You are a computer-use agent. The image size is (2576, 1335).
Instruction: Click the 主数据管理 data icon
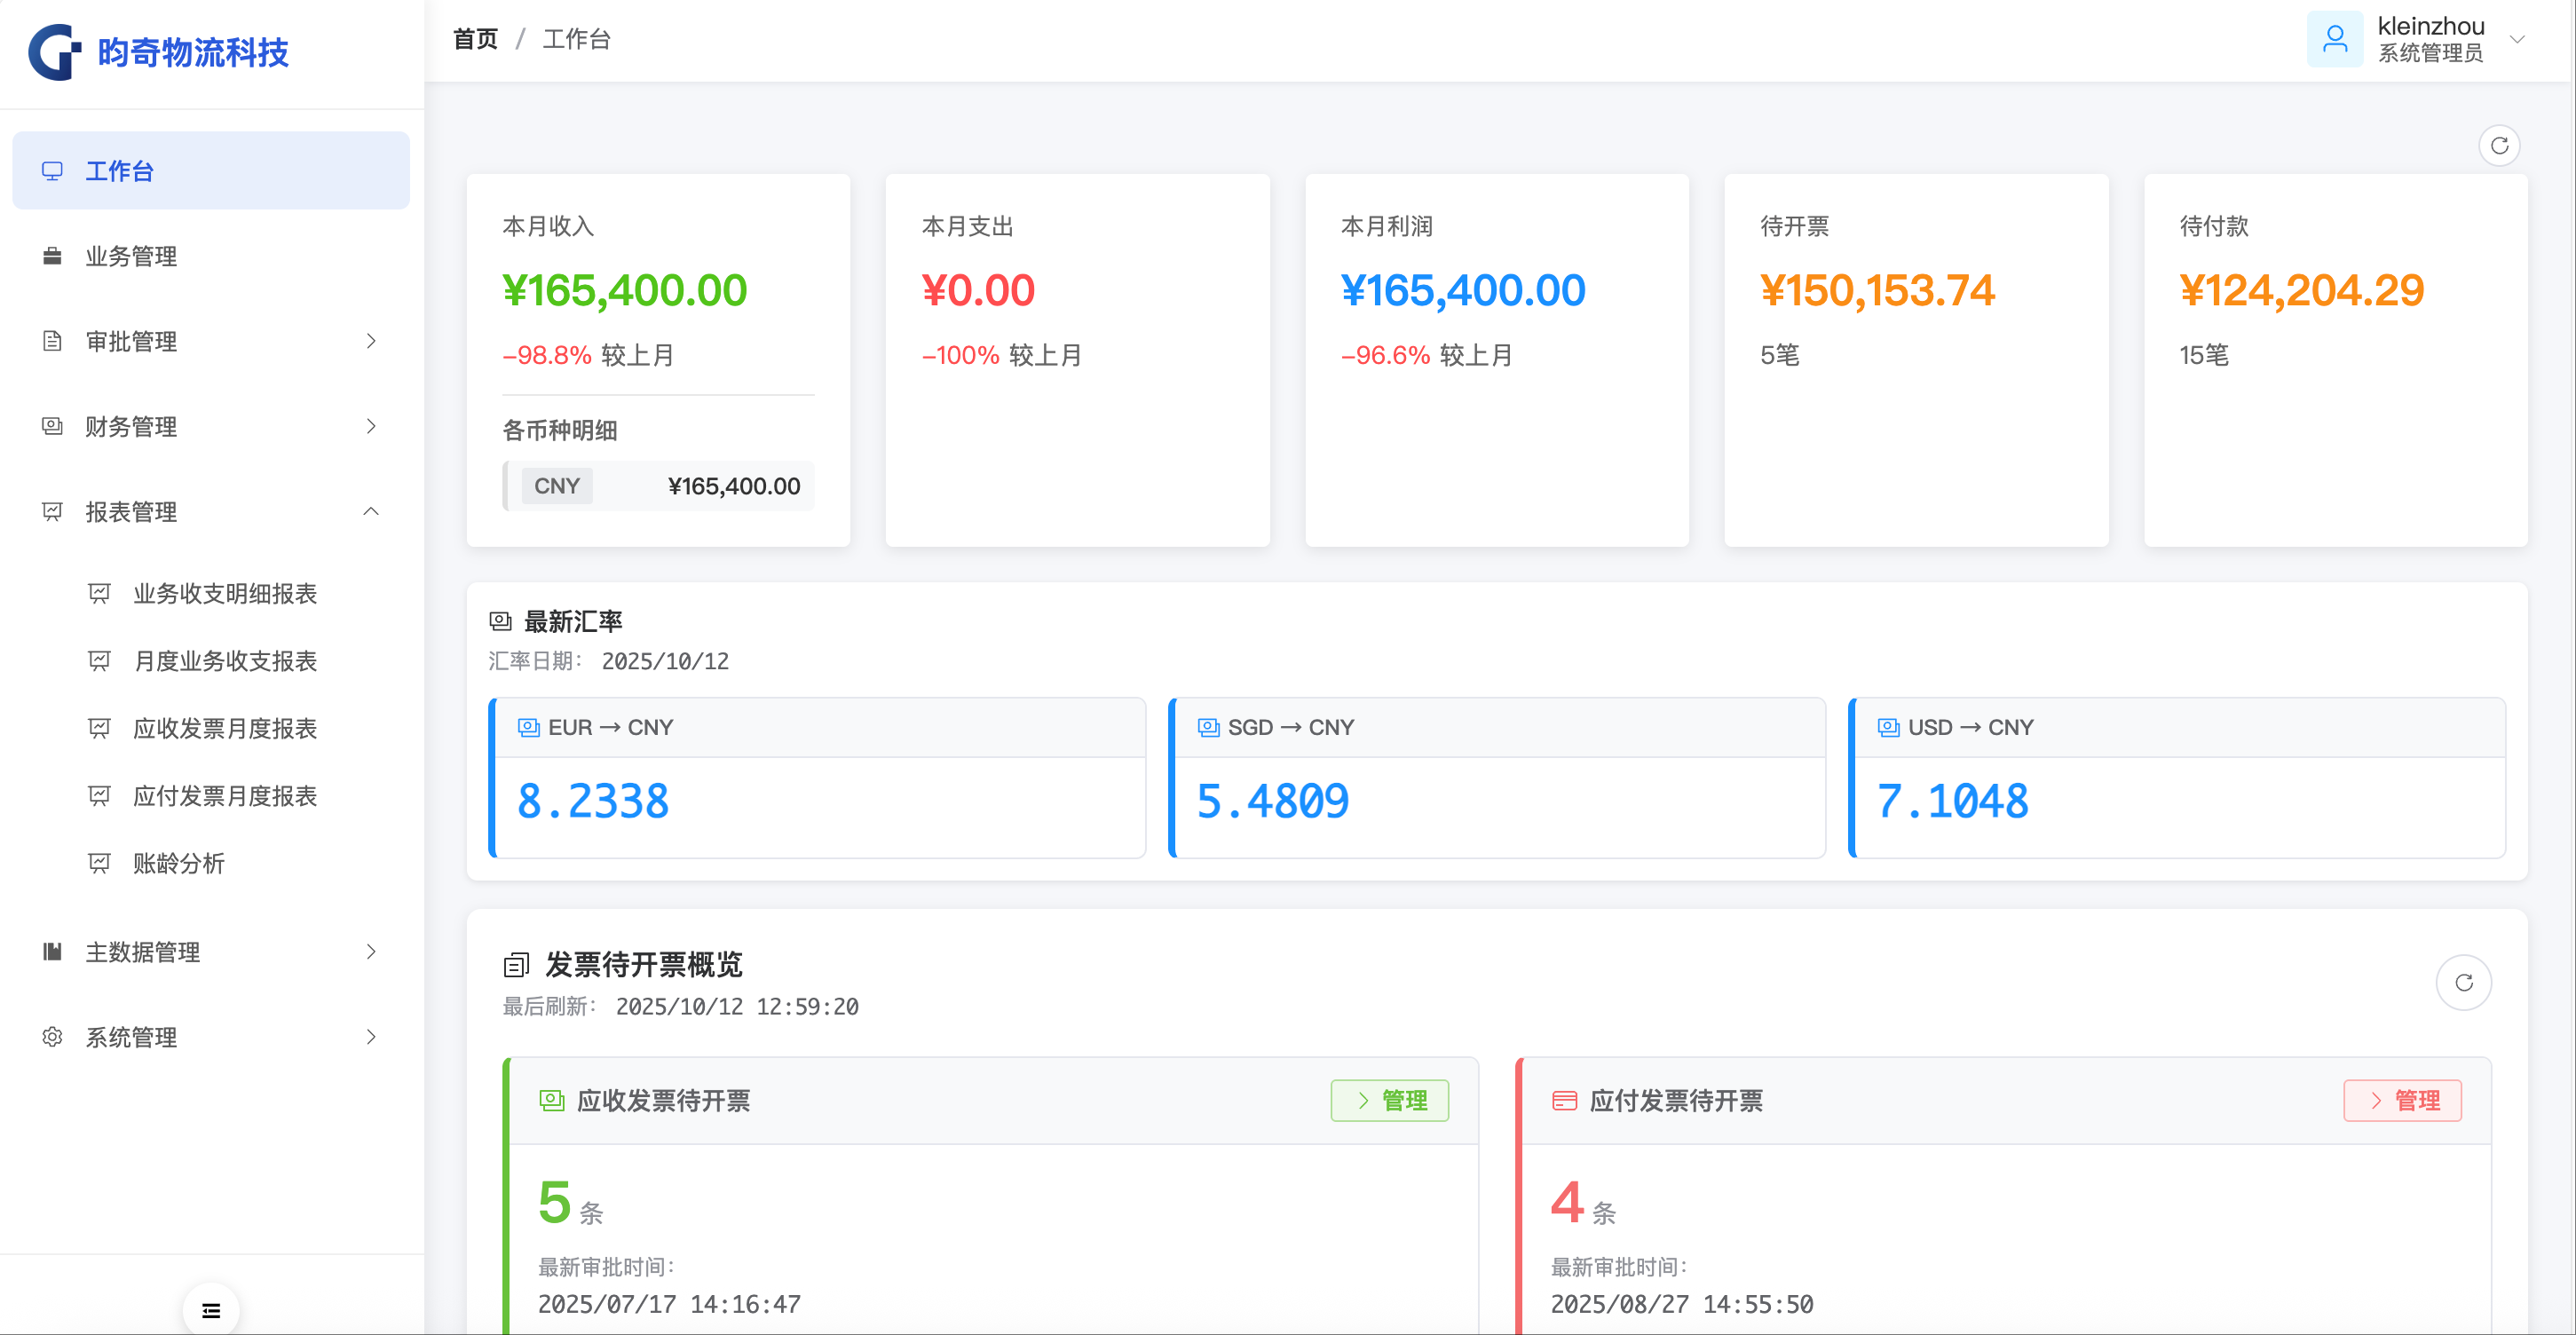tap(52, 952)
